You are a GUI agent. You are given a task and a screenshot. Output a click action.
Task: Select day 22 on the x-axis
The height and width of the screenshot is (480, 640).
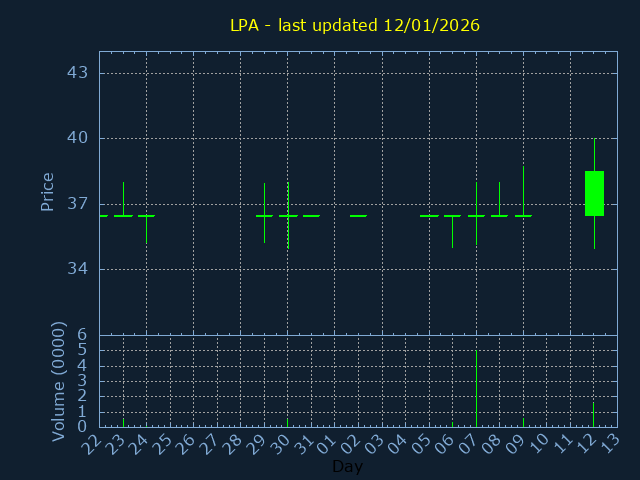pyautogui.click(x=93, y=442)
